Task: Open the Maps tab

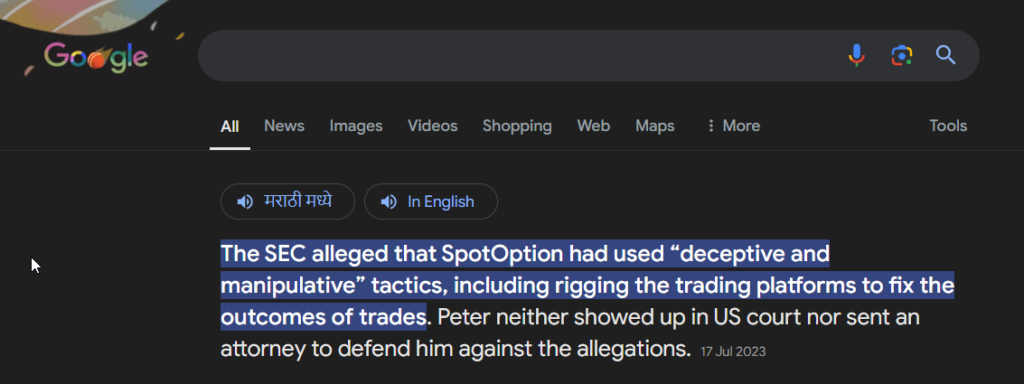Action: [x=654, y=125]
